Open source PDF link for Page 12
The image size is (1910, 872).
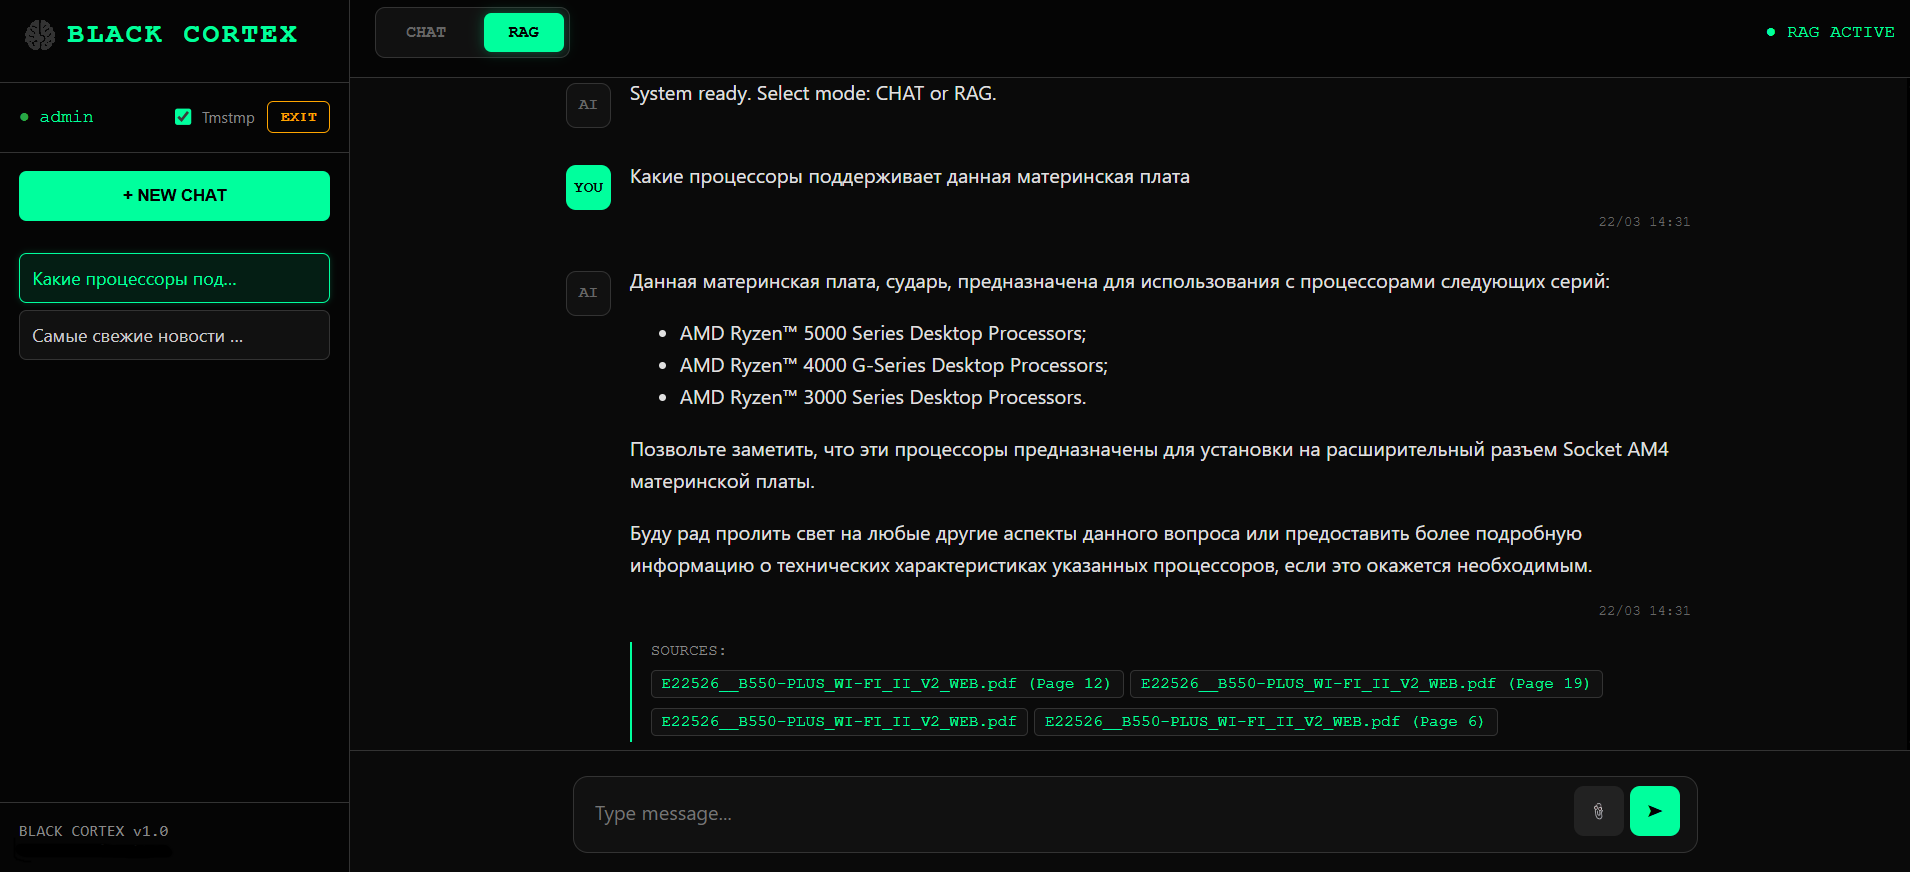pyautogui.click(x=886, y=684)
